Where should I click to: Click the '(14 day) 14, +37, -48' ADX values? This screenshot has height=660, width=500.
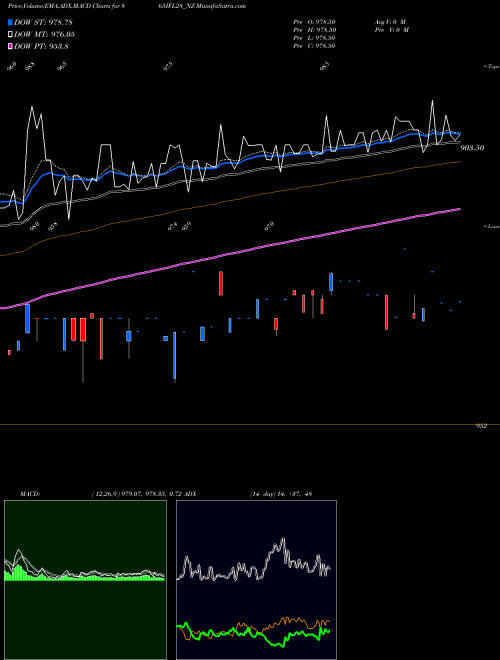(x=281, y=494)
